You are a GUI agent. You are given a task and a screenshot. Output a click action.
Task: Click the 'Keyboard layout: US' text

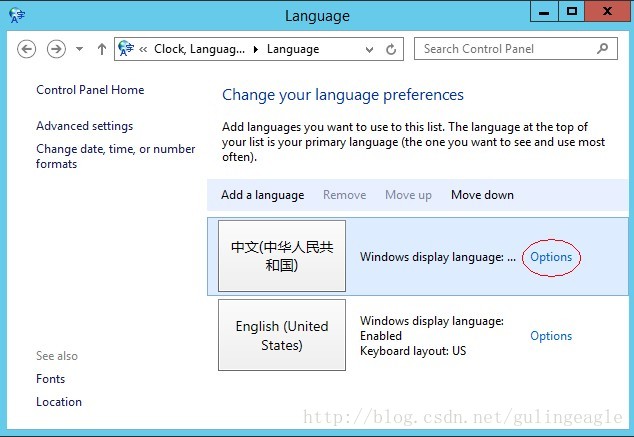point(413,351)
